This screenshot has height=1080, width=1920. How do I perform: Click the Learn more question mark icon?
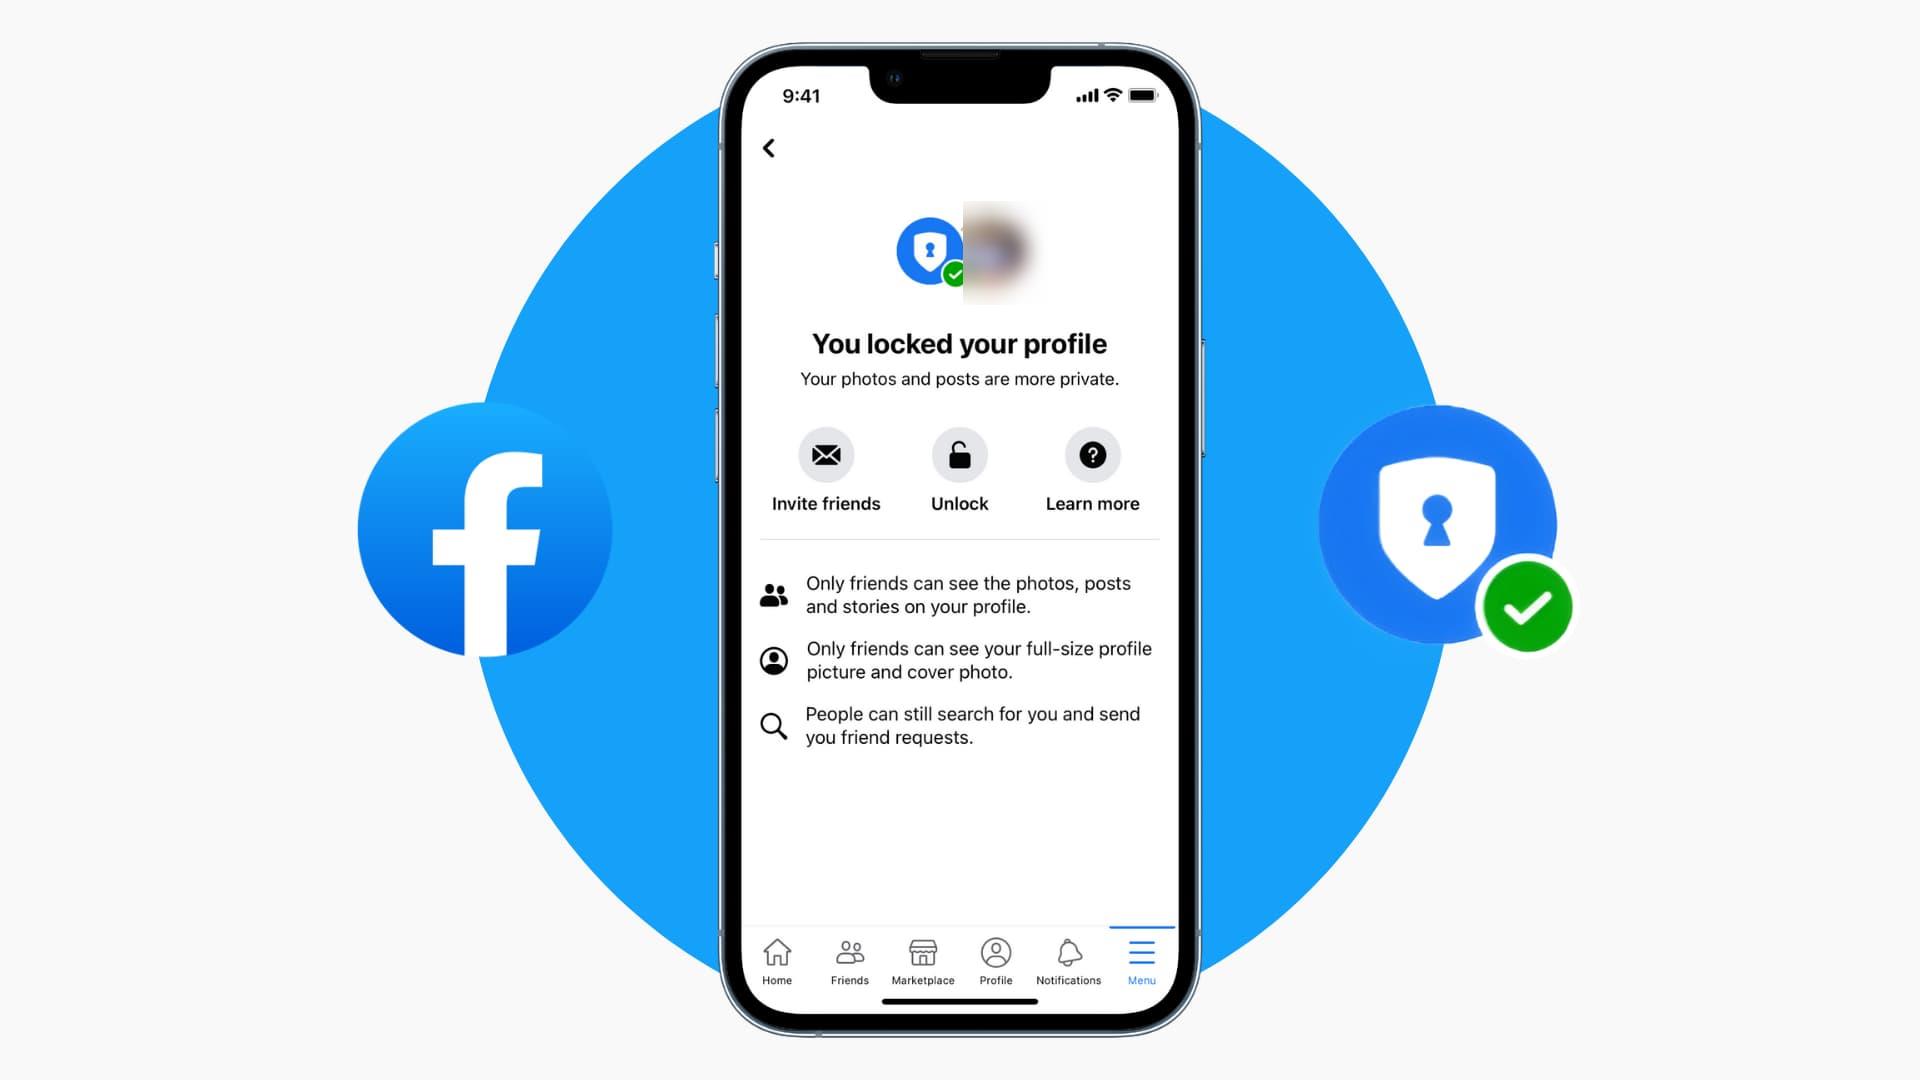(x=1092, y=454)
